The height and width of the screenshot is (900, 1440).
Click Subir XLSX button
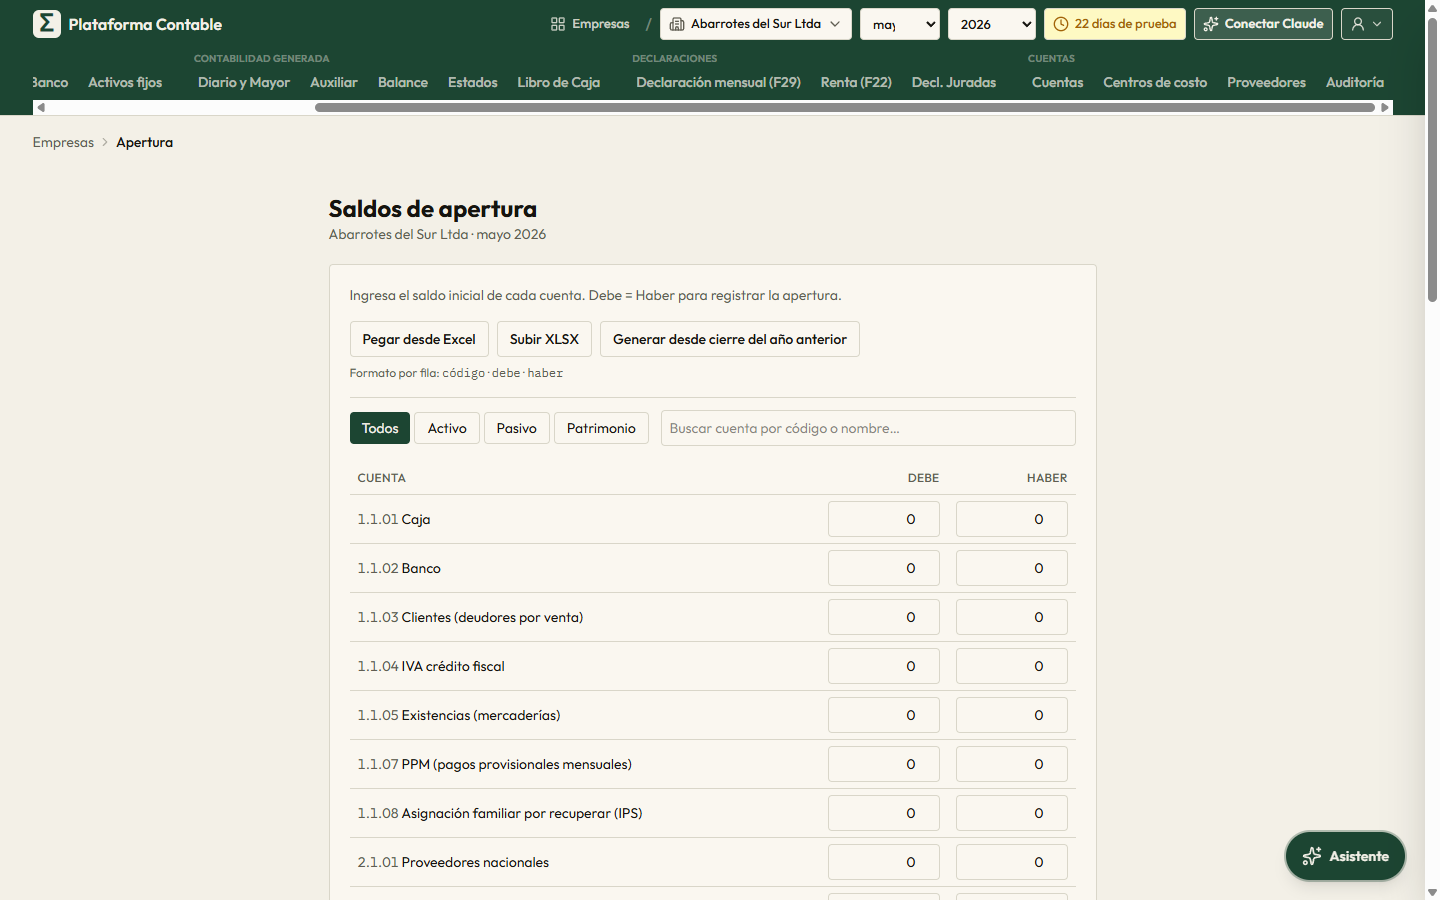544,339
